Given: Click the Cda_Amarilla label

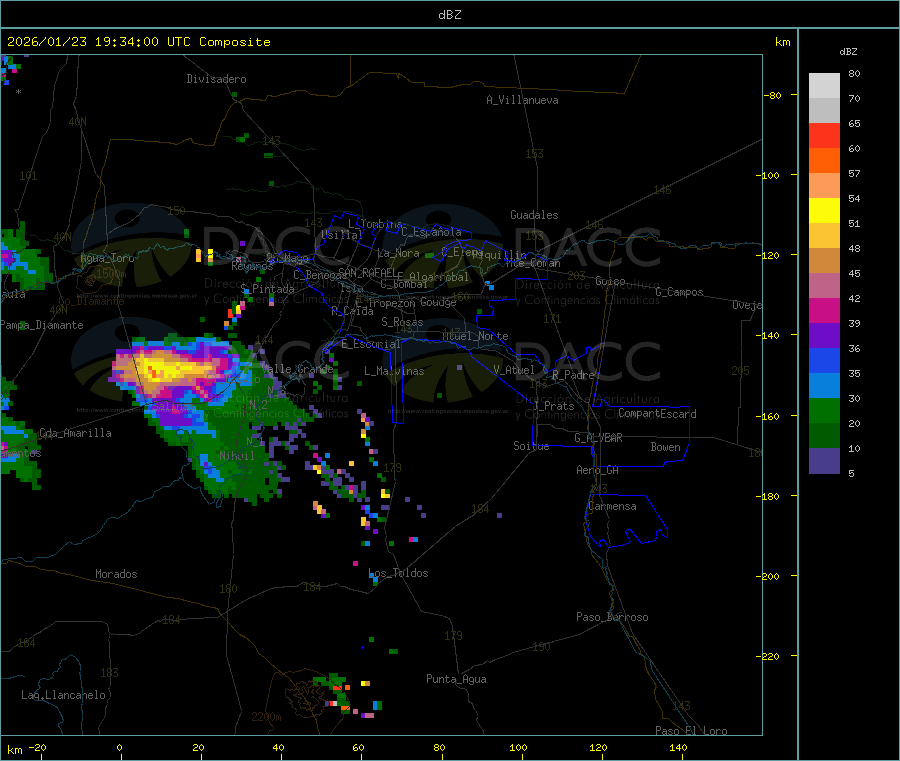Looking at the screenshot, I should click(x=75, y=433).
